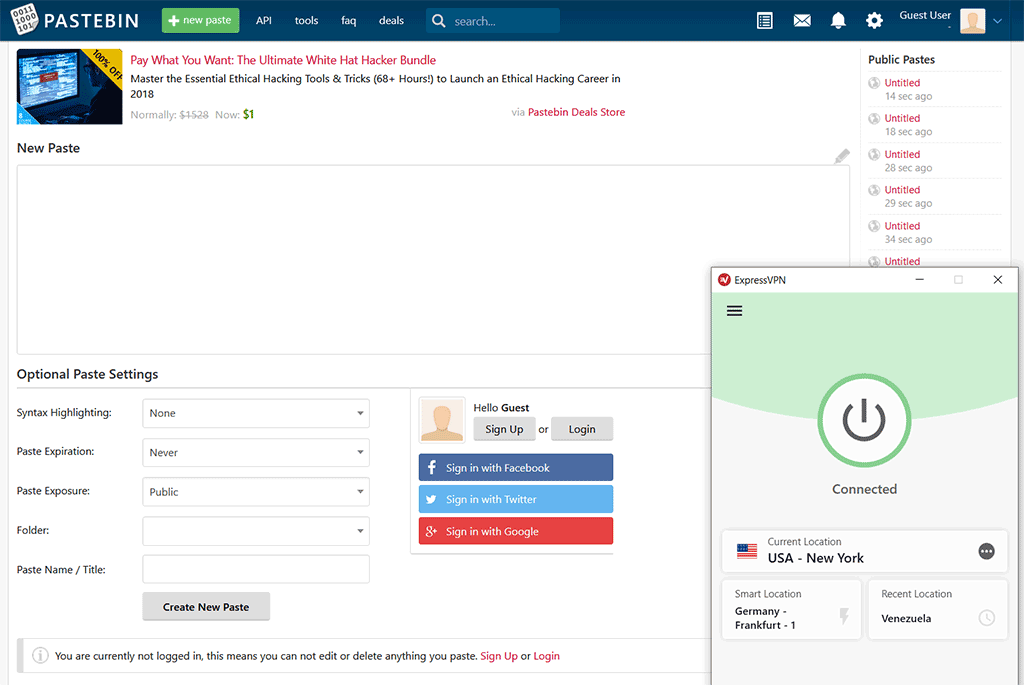Open Pay What You Want bundle link
This screenshot has width=1024, height=685.
(x=283, y=60)
